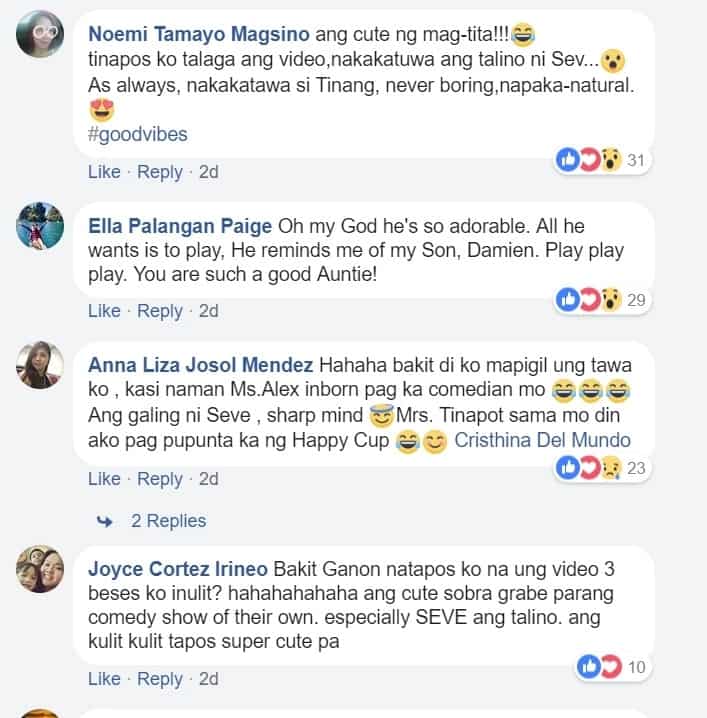Like Ella Palangan Paige's comment
Image resolution: width=707 pixels, height=718 pixels.
pyautogui.click(x=104, y=310)
